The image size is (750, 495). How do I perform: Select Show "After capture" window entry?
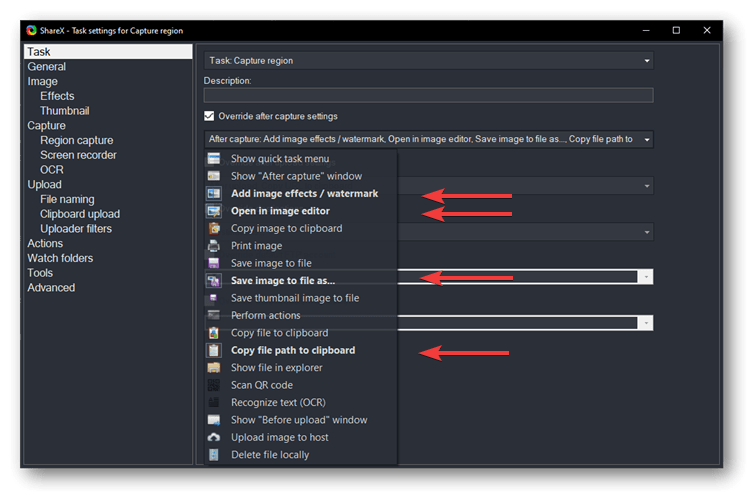click(301, 176)
